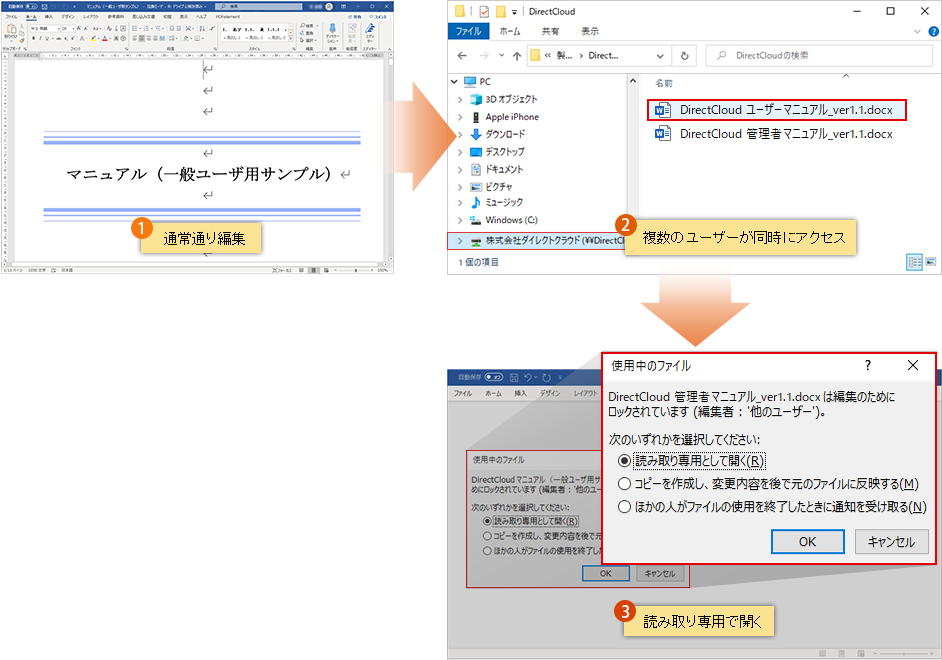Click the DirectCloudの検索 search field
Screen dimensions: 942x660
coord(819,55)
